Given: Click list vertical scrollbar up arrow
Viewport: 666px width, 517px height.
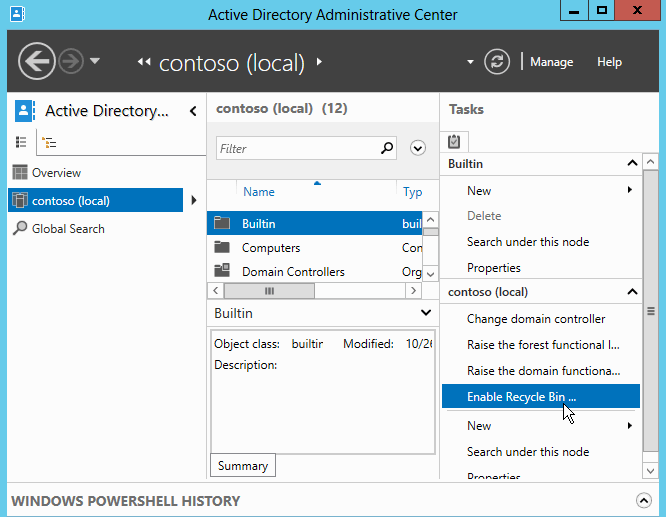Looking at the screenshot, I should [431, 219].
